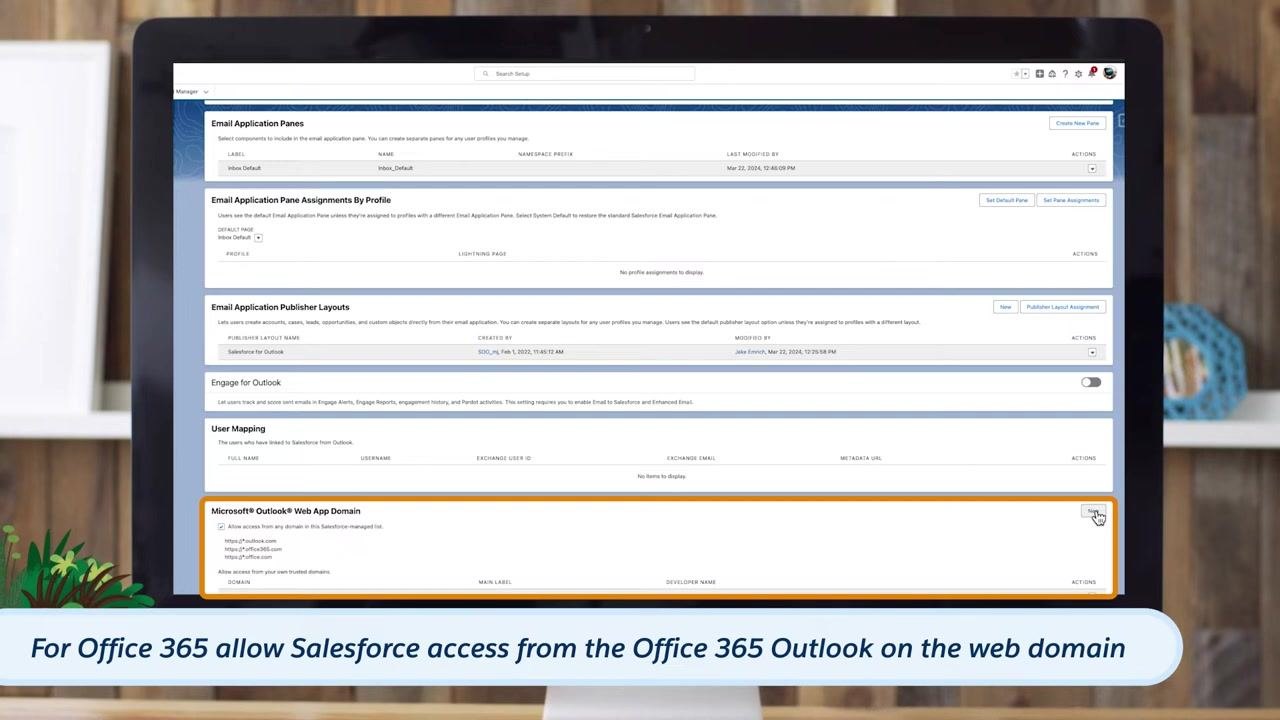Open the help question mark icon
This screenshot has height=720, width=1280.
(1065, 74)
